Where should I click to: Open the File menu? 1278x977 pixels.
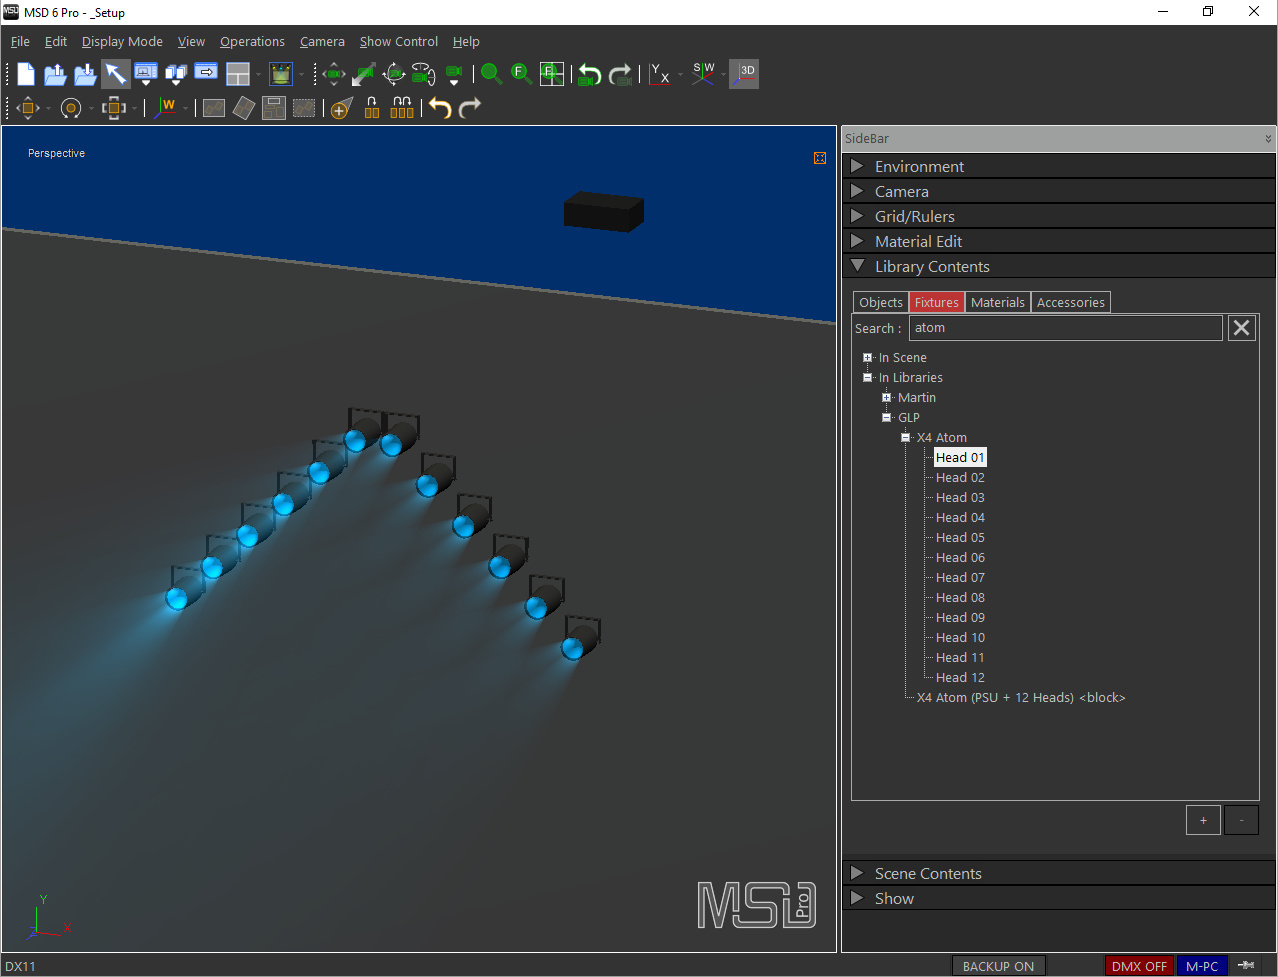pyautogui.click(x=20, y=41)
